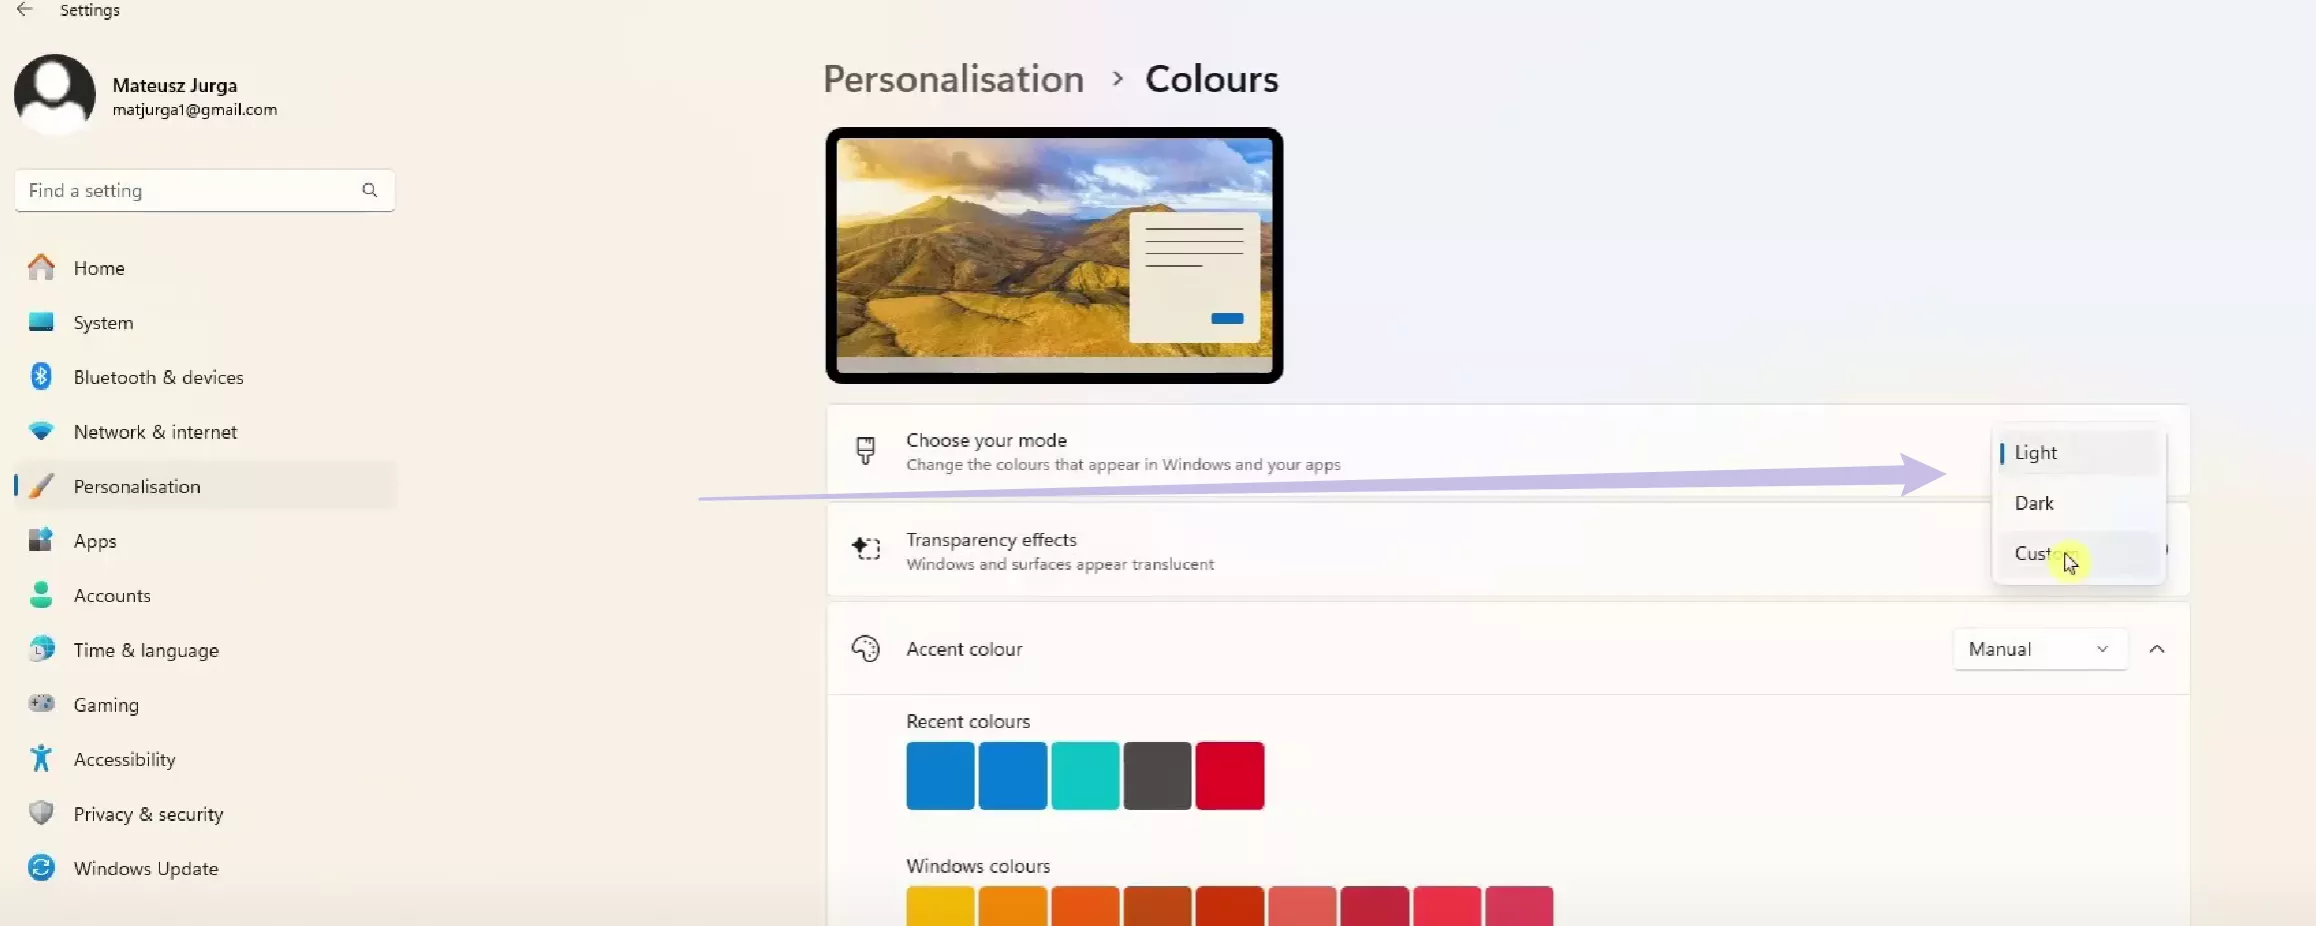
Task: Click the System monitor icon
Action: [41, 322]
